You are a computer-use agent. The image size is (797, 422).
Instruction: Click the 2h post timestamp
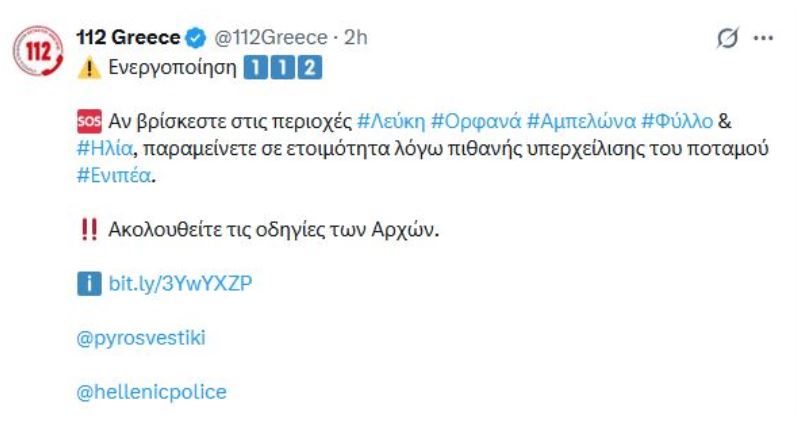point(356,38)
